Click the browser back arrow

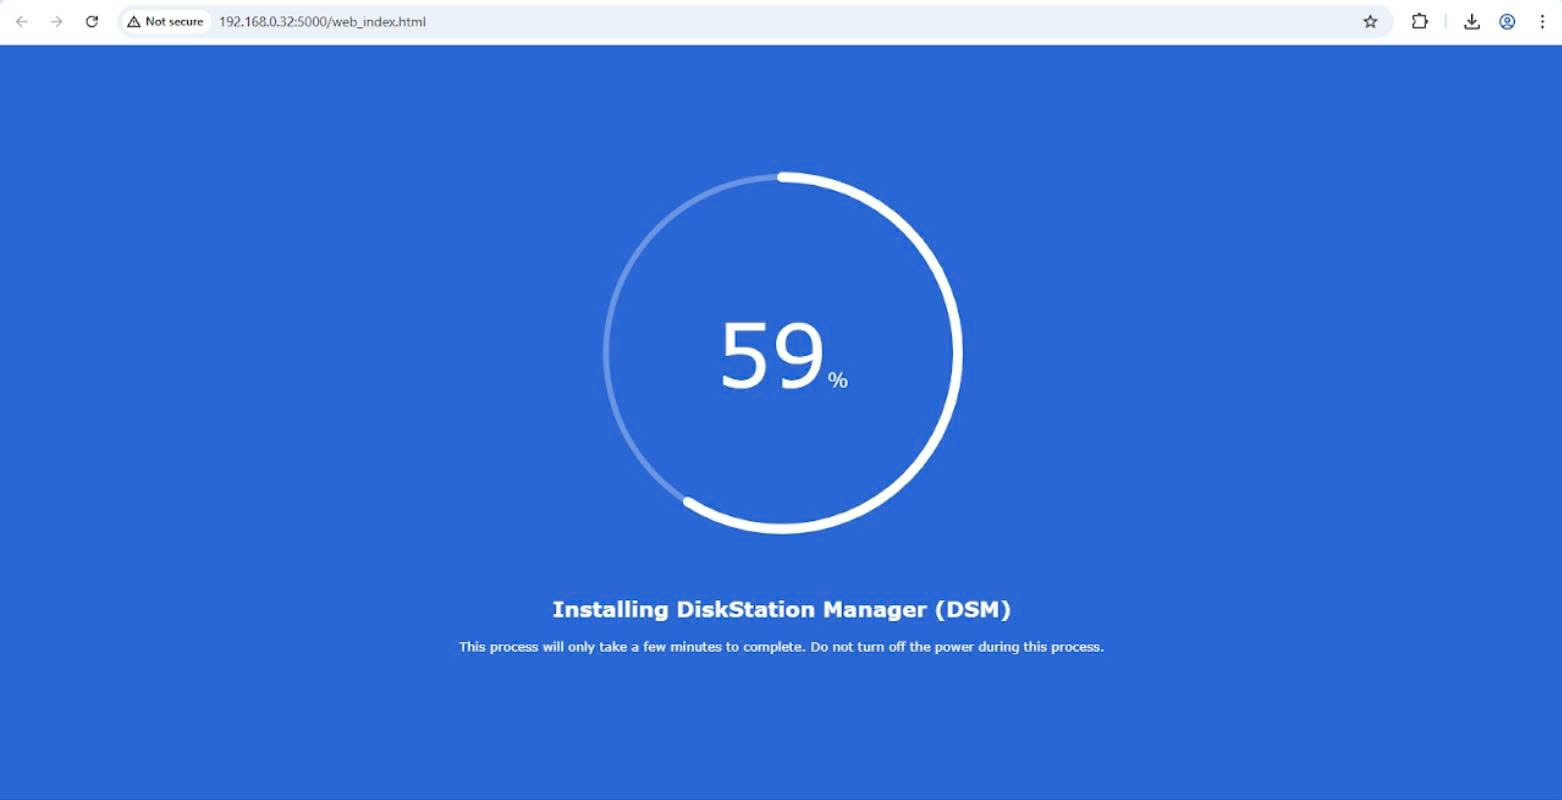[22, 21]
